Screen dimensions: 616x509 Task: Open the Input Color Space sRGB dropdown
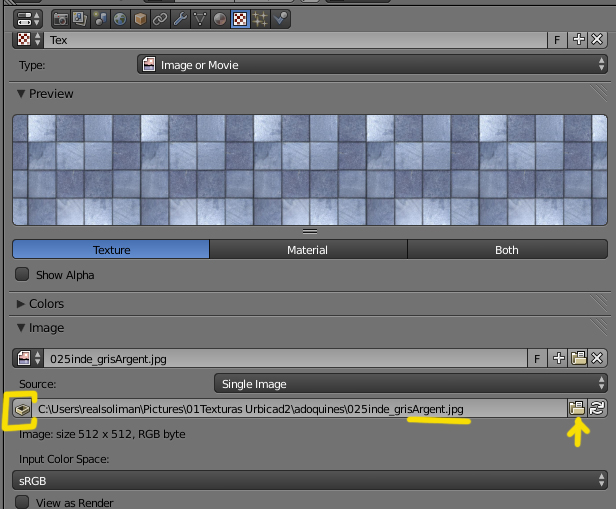[x=310, y=480]
